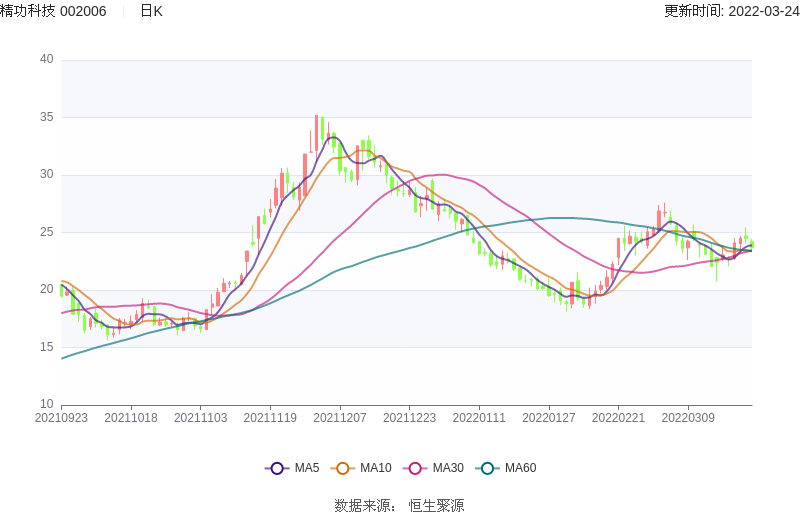The image size is (800, 517).
Task: Hide the MA10 series via its label
Action: pos(376,468)
